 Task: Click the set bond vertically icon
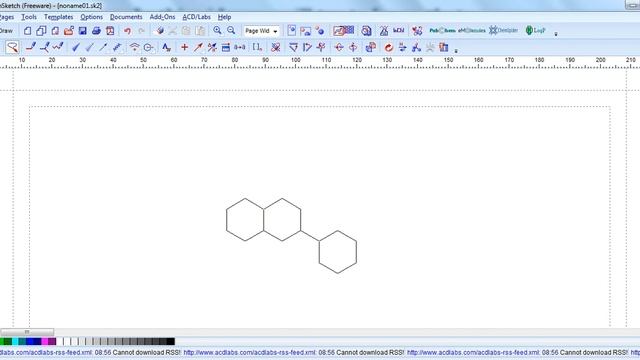pyautogui.click(x=307, y=47)
